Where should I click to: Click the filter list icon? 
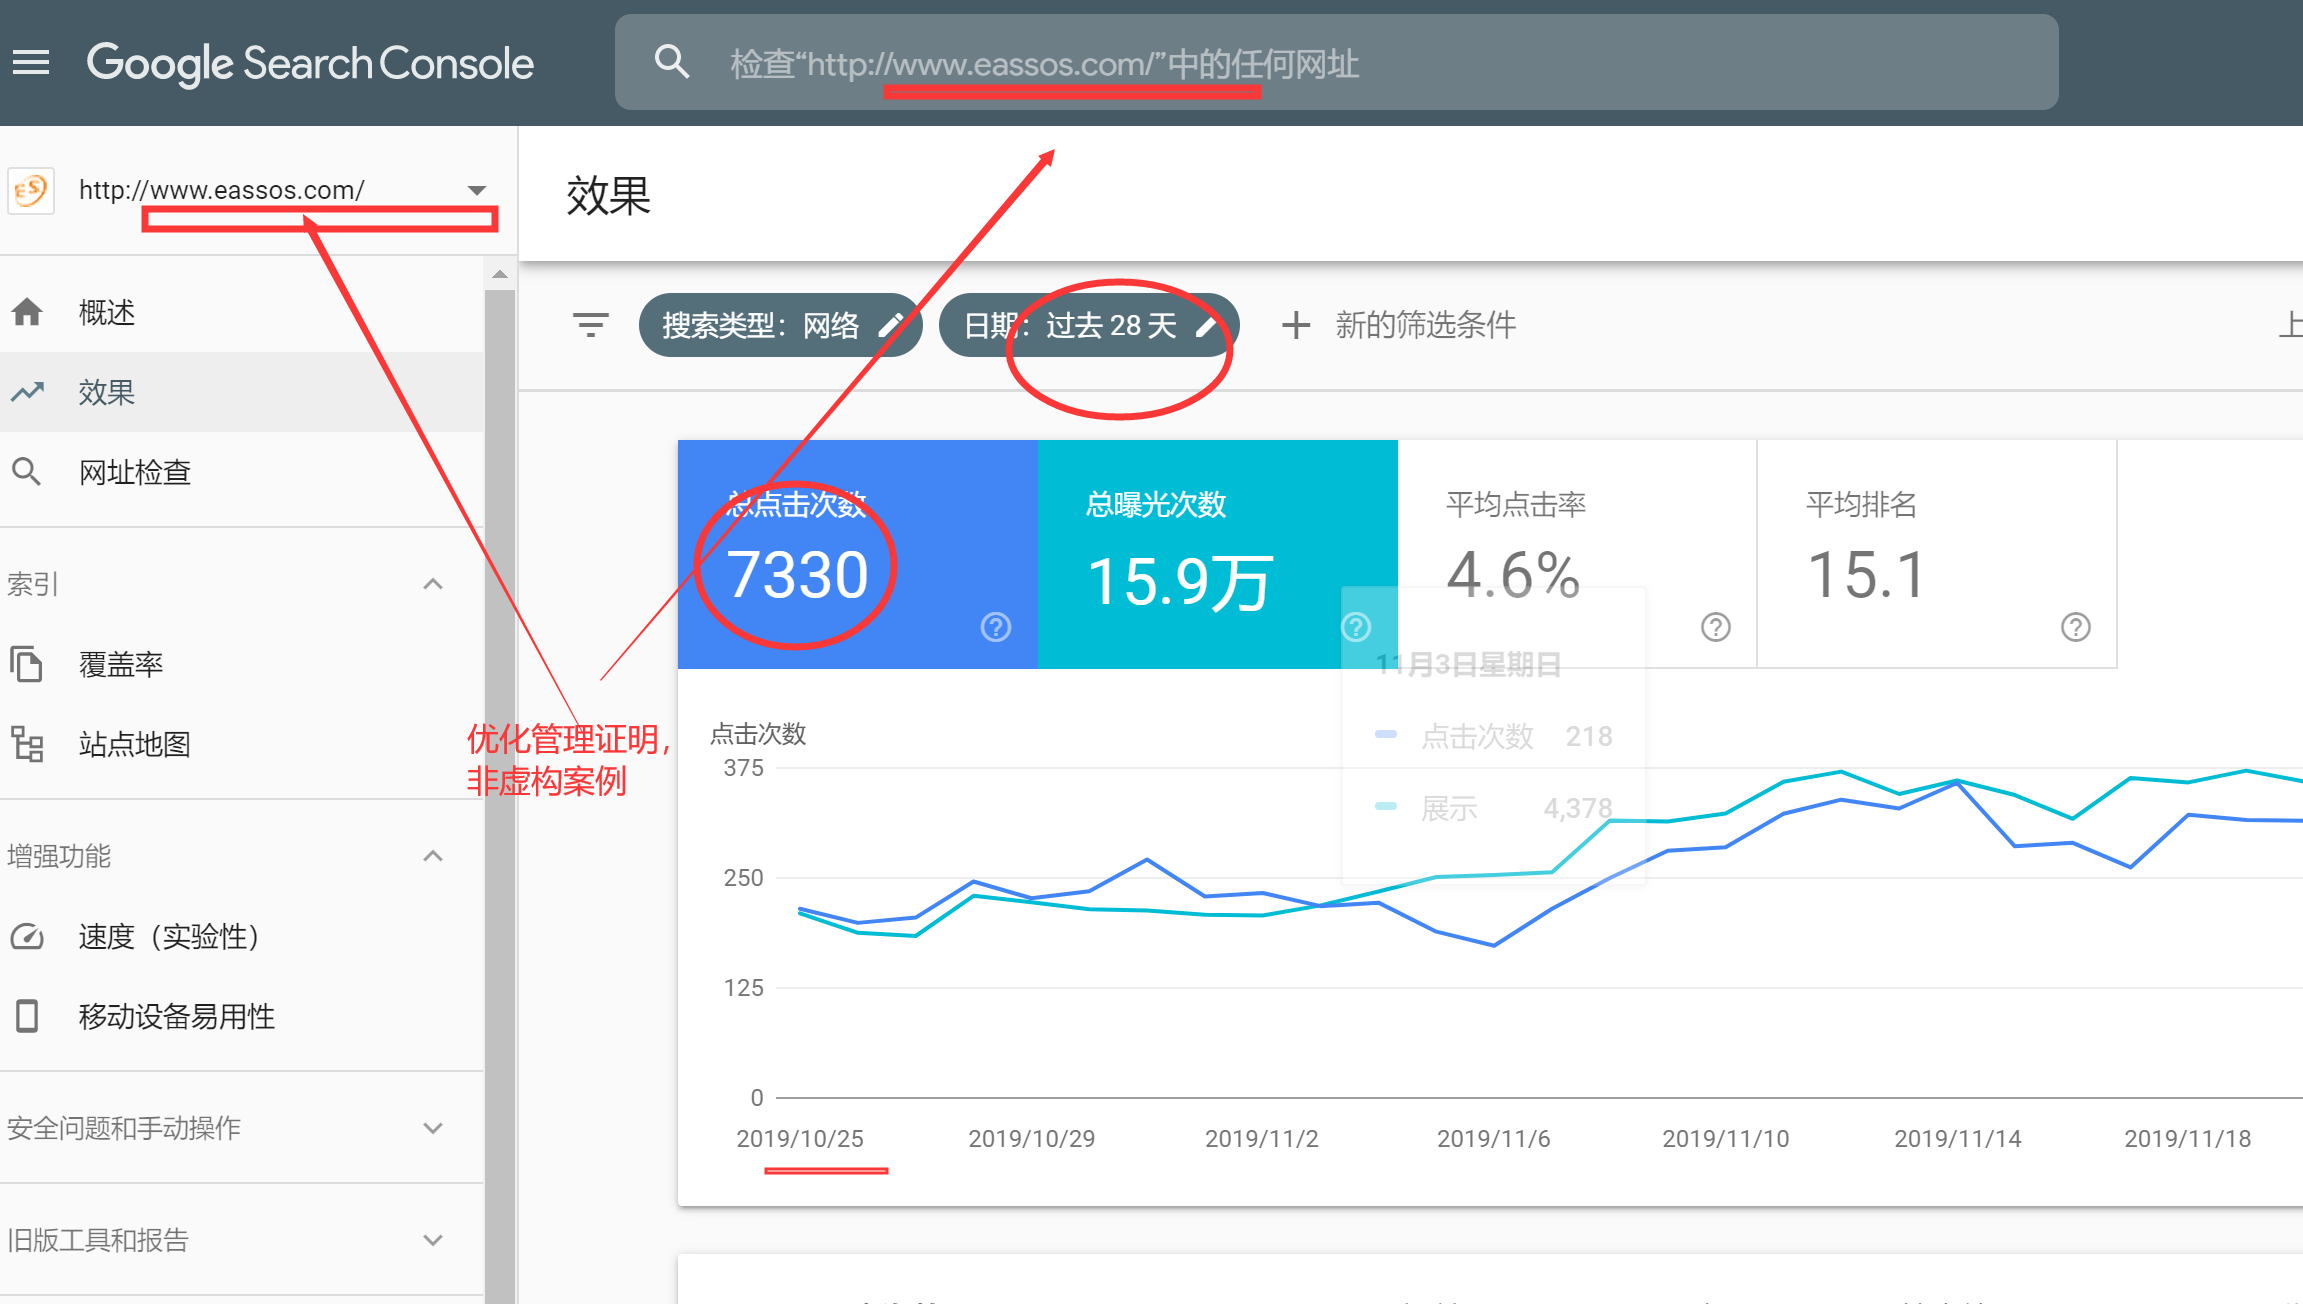coord(591,325)
